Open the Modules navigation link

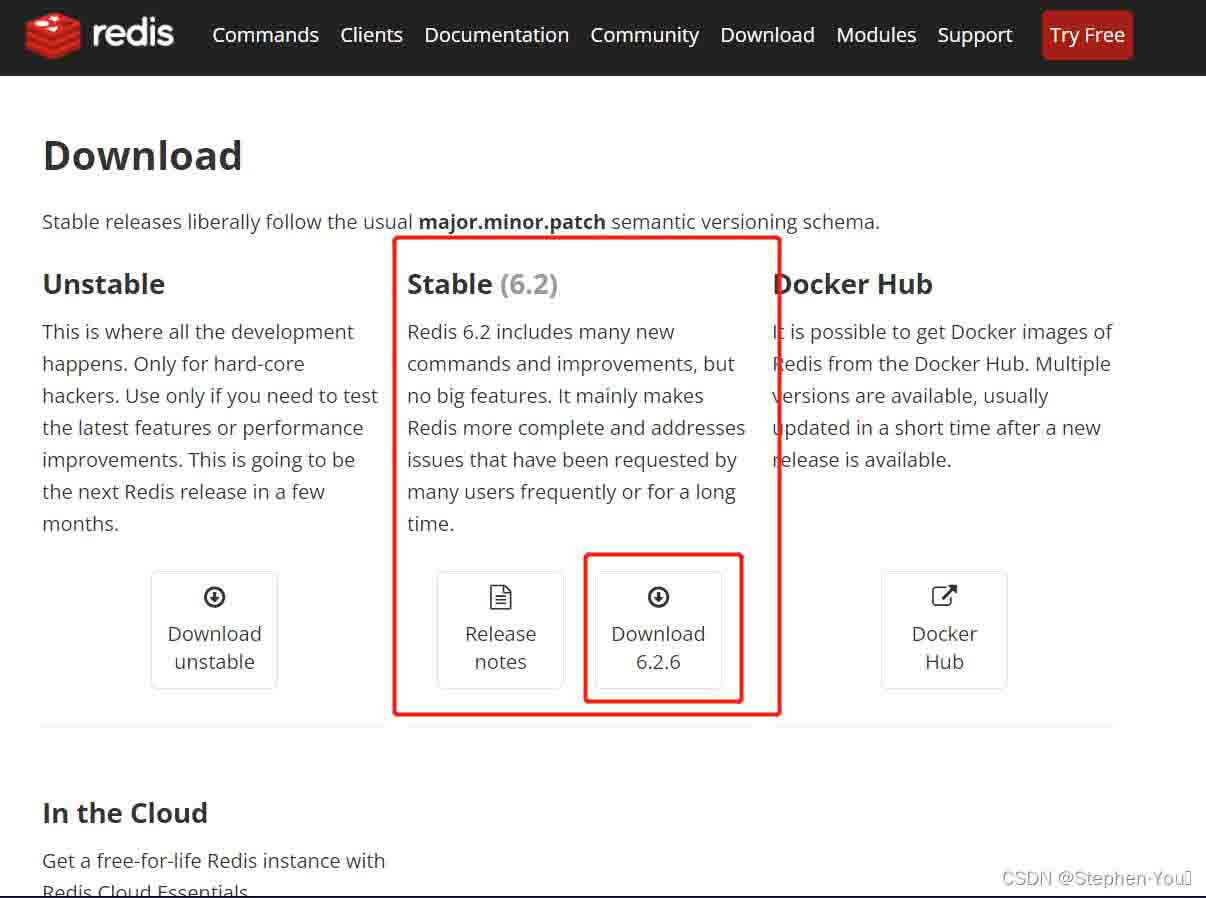[876, 35]
